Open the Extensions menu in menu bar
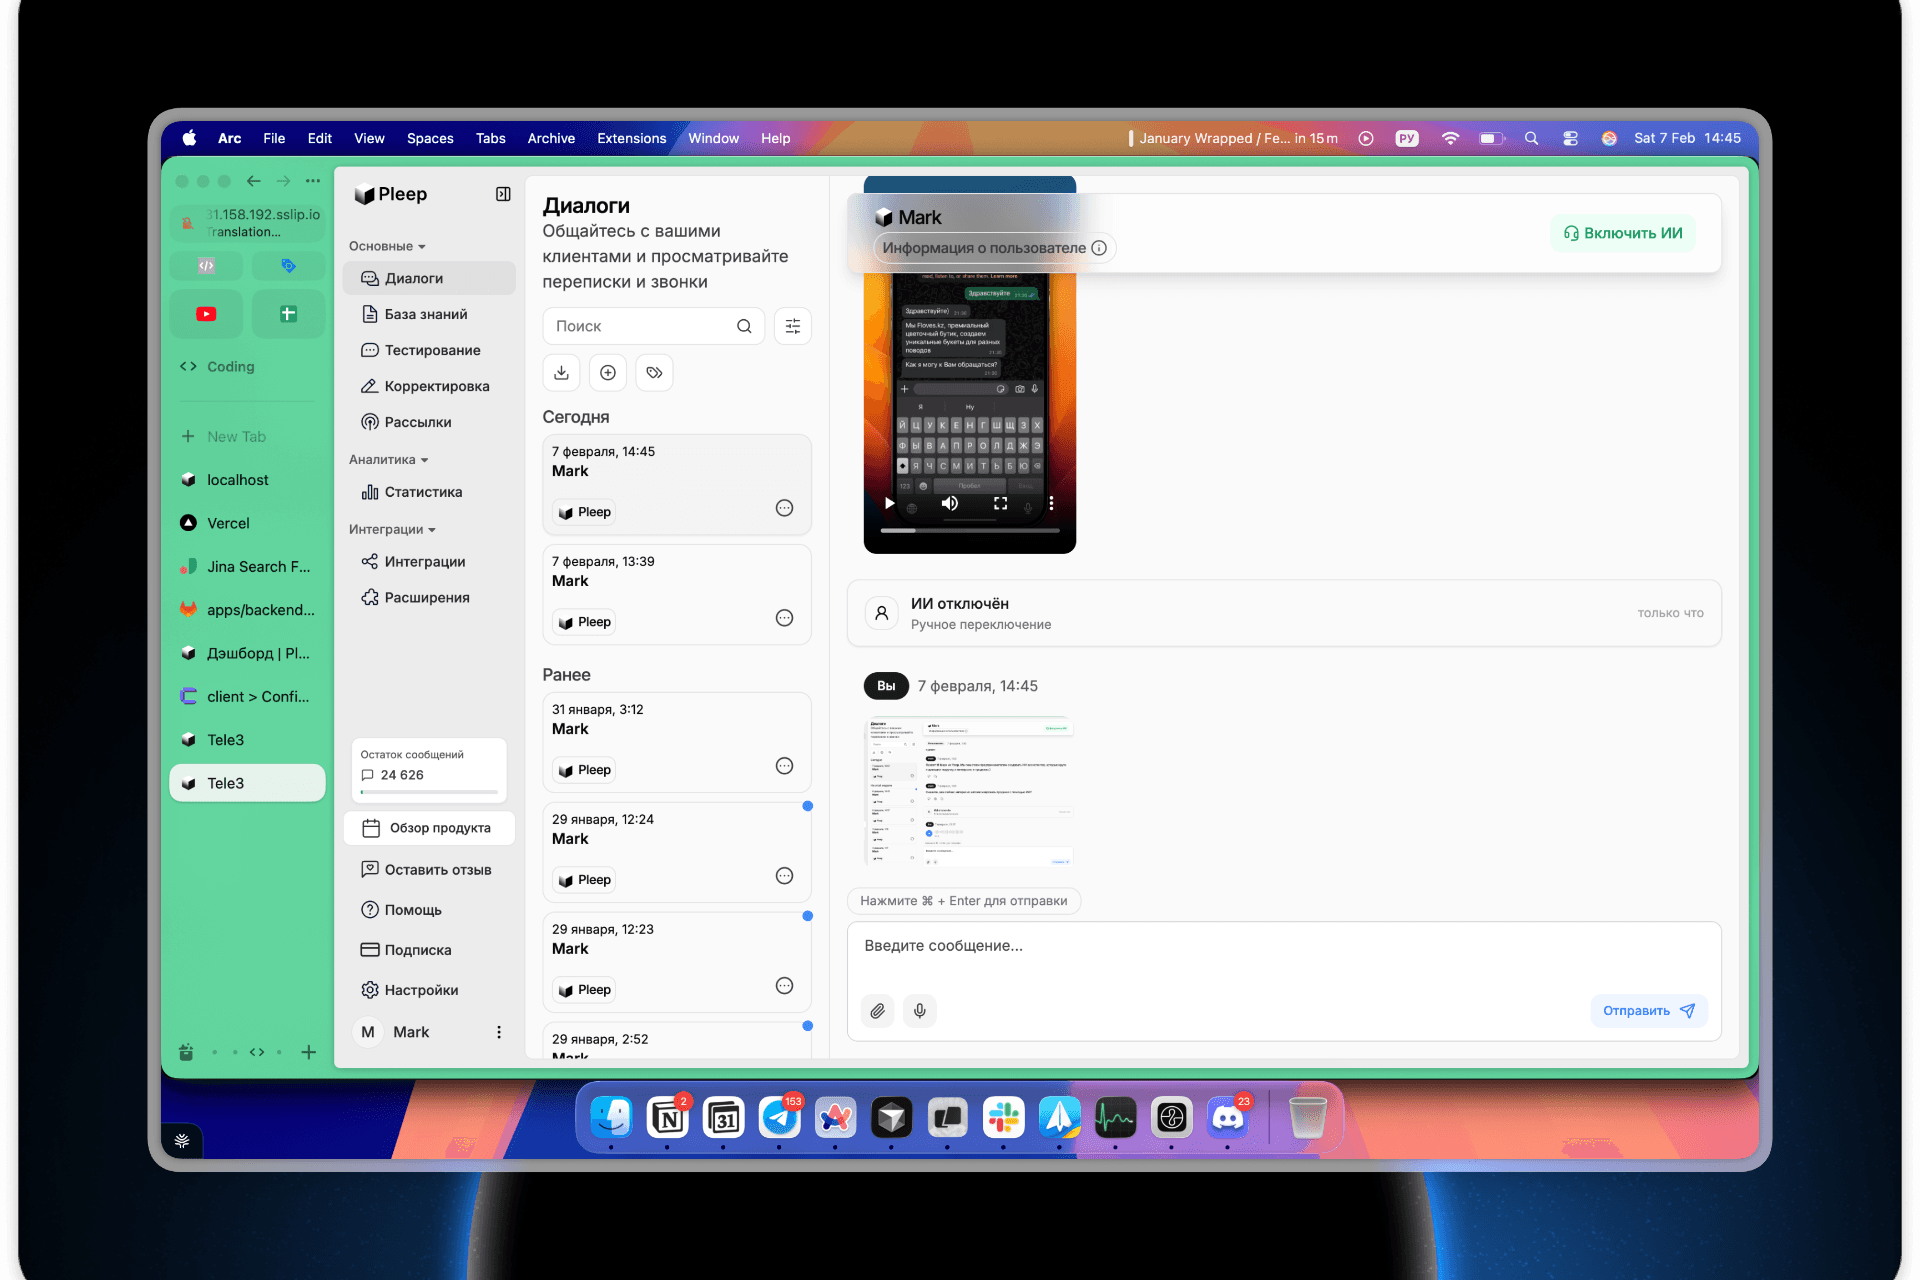Viewport: 1920px width, 1280px height. coord(631,138)
